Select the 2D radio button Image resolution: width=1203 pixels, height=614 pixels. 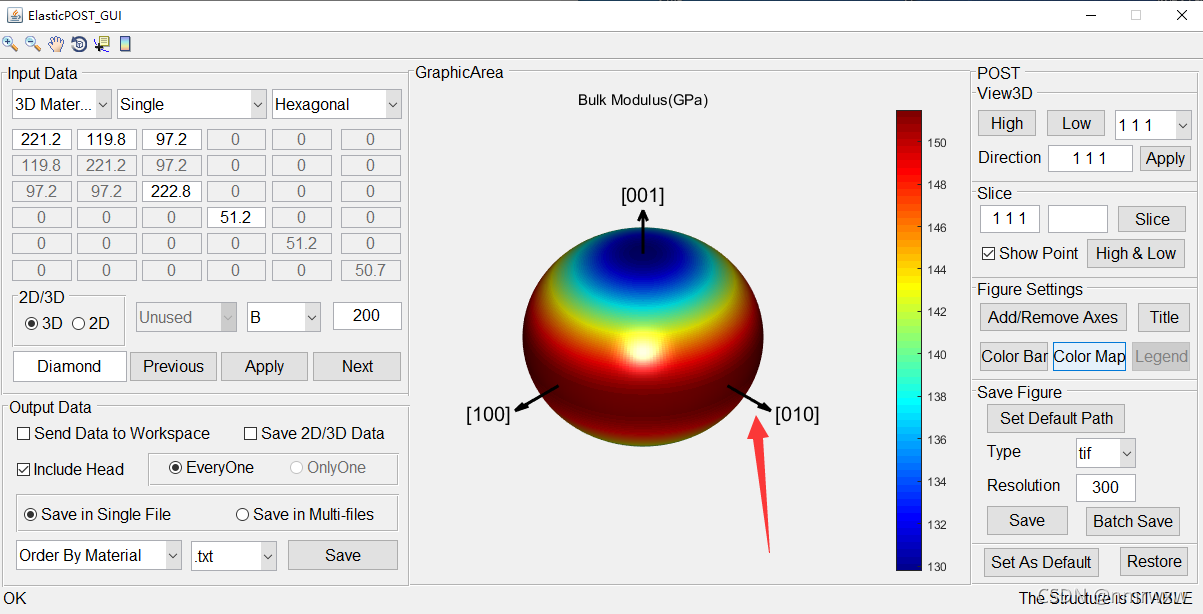coord(79,323)
